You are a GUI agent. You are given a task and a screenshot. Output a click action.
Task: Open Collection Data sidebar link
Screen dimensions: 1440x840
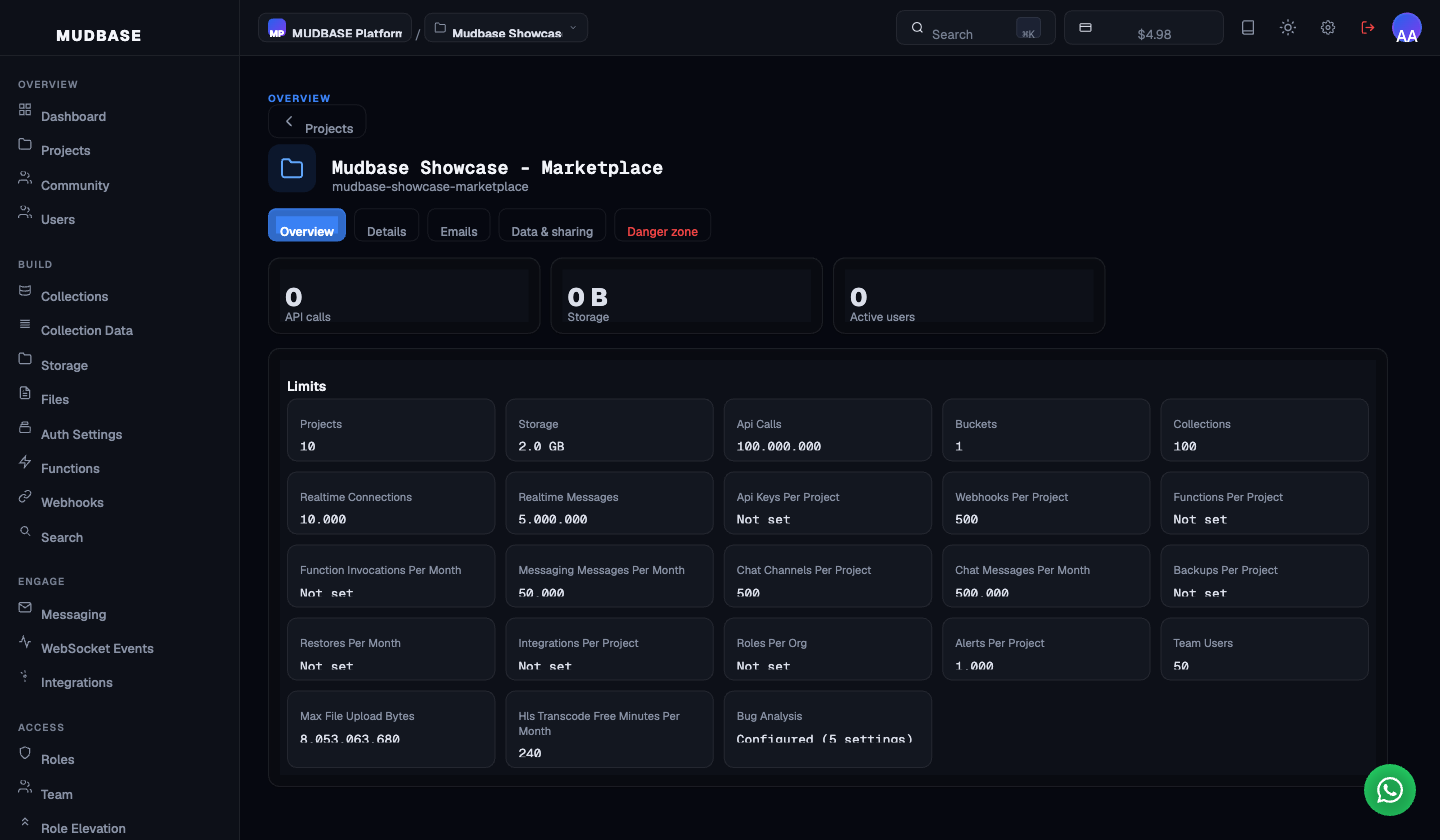(x=87, y=330)
